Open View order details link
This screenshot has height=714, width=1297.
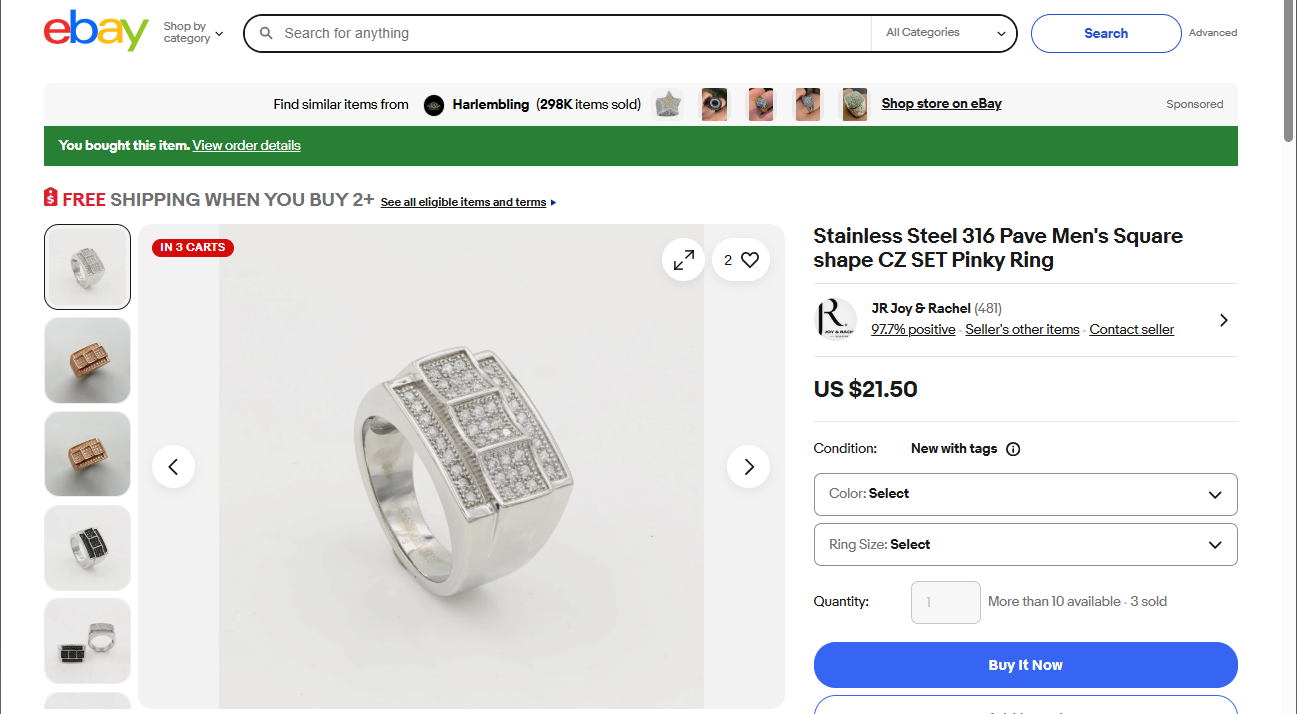246,146
